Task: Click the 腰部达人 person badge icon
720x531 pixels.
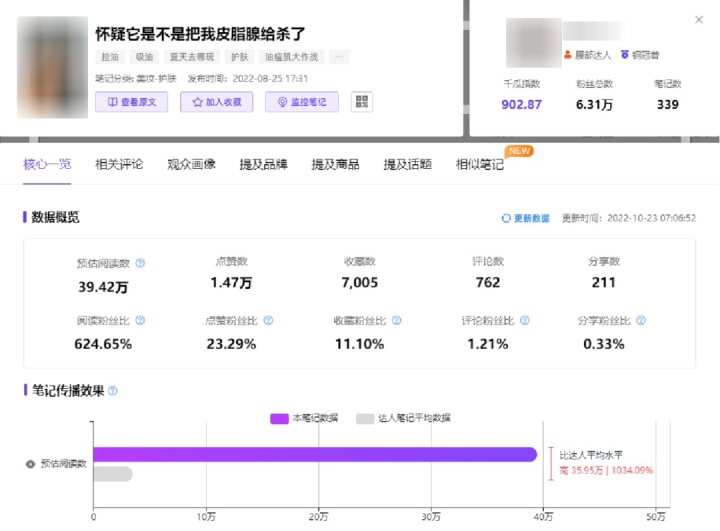Action: point(568,55)
